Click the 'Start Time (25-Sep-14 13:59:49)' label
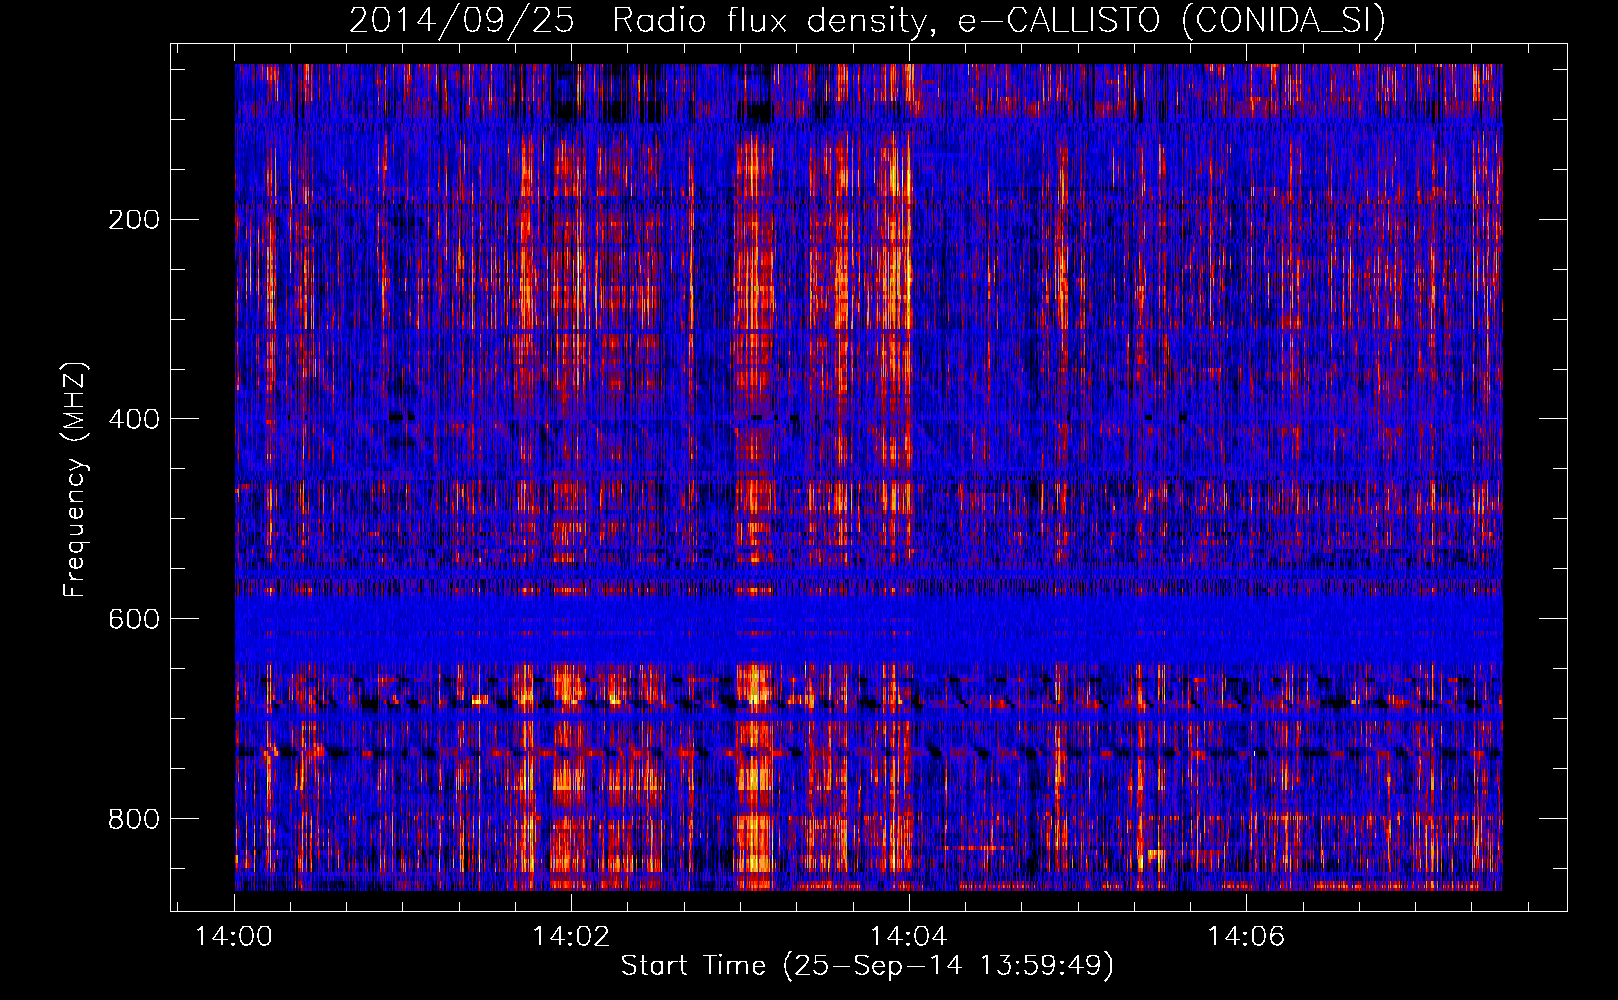Screen dimensions: 1618x1000 pos(867,965)
